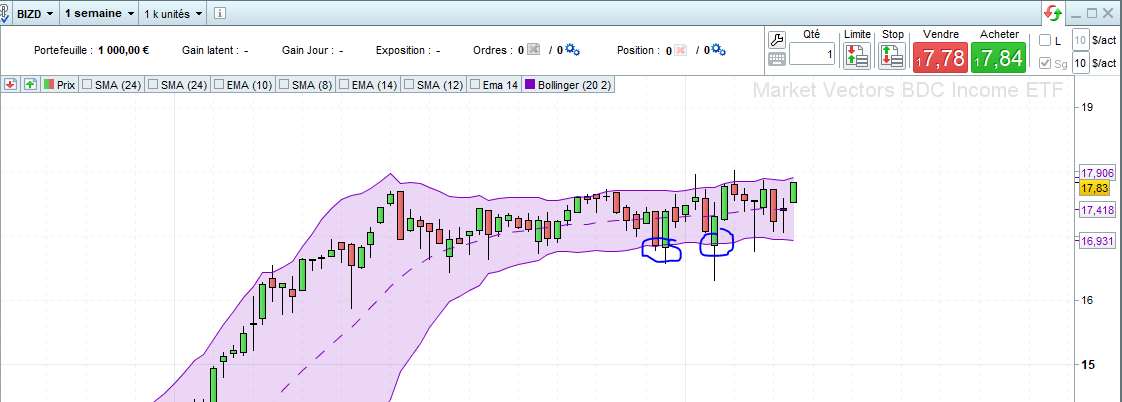Click the Portefeuille value 1 000,00 €
The image size is (1122, 402).
click(123, 50)
